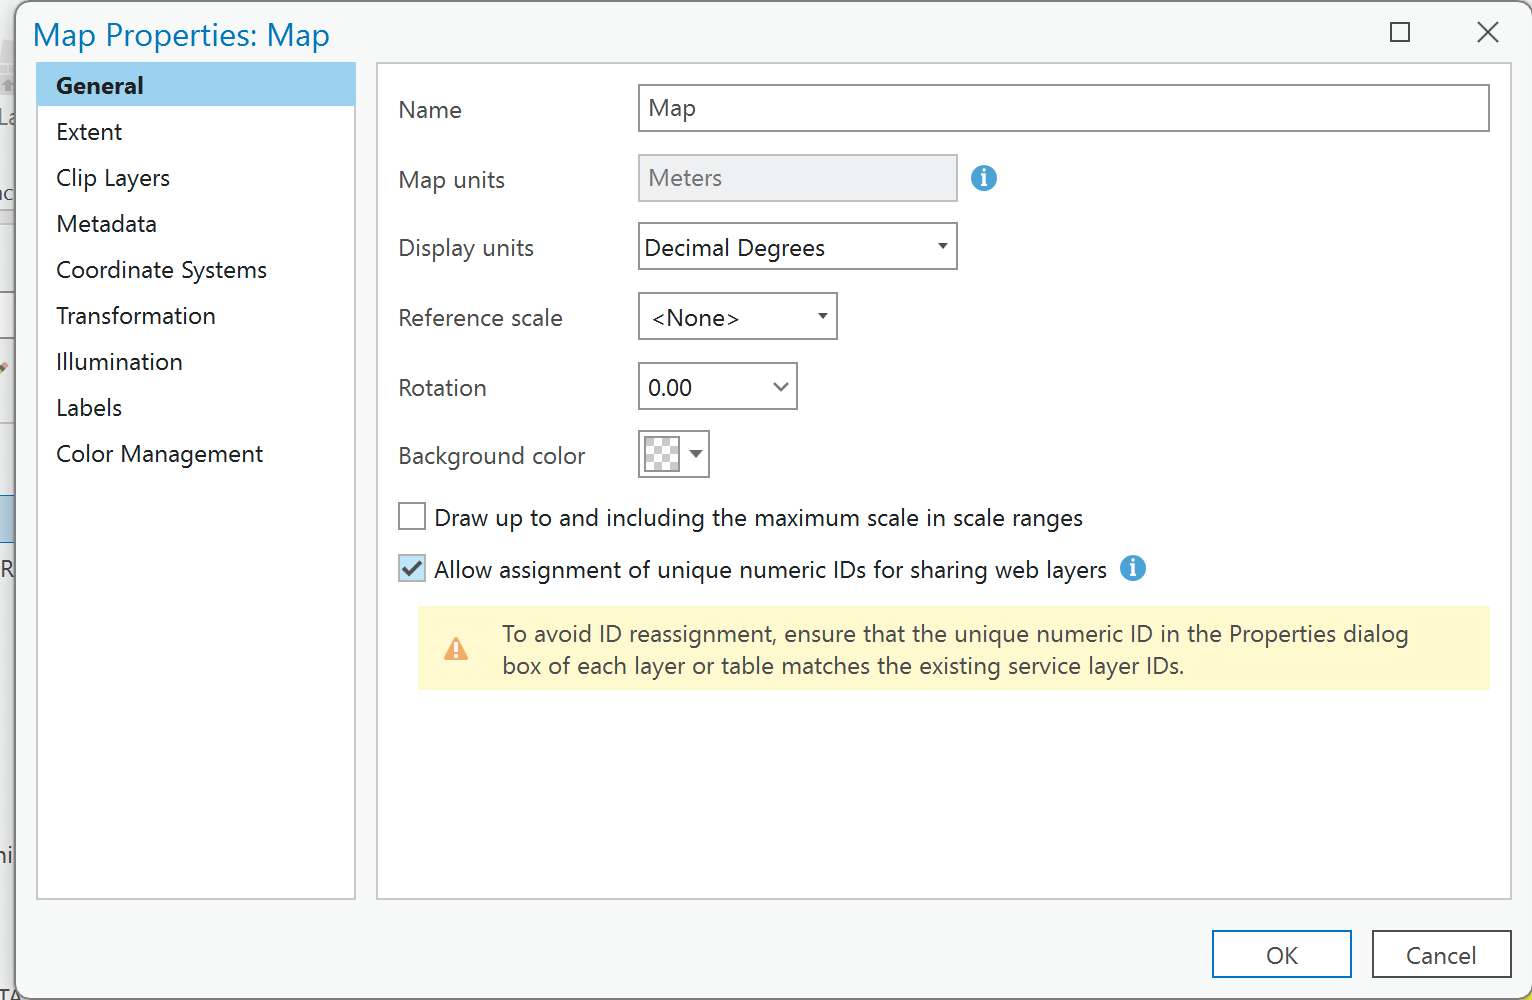Close the Map Properties dialog window

coord(1487,33)
